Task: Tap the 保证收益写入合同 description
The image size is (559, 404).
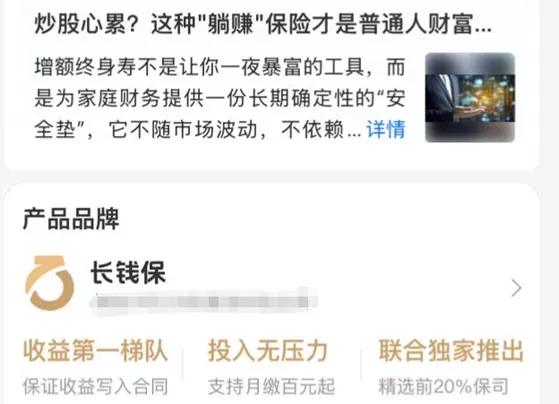Action: pyautogui.click(x=95, y=387)
